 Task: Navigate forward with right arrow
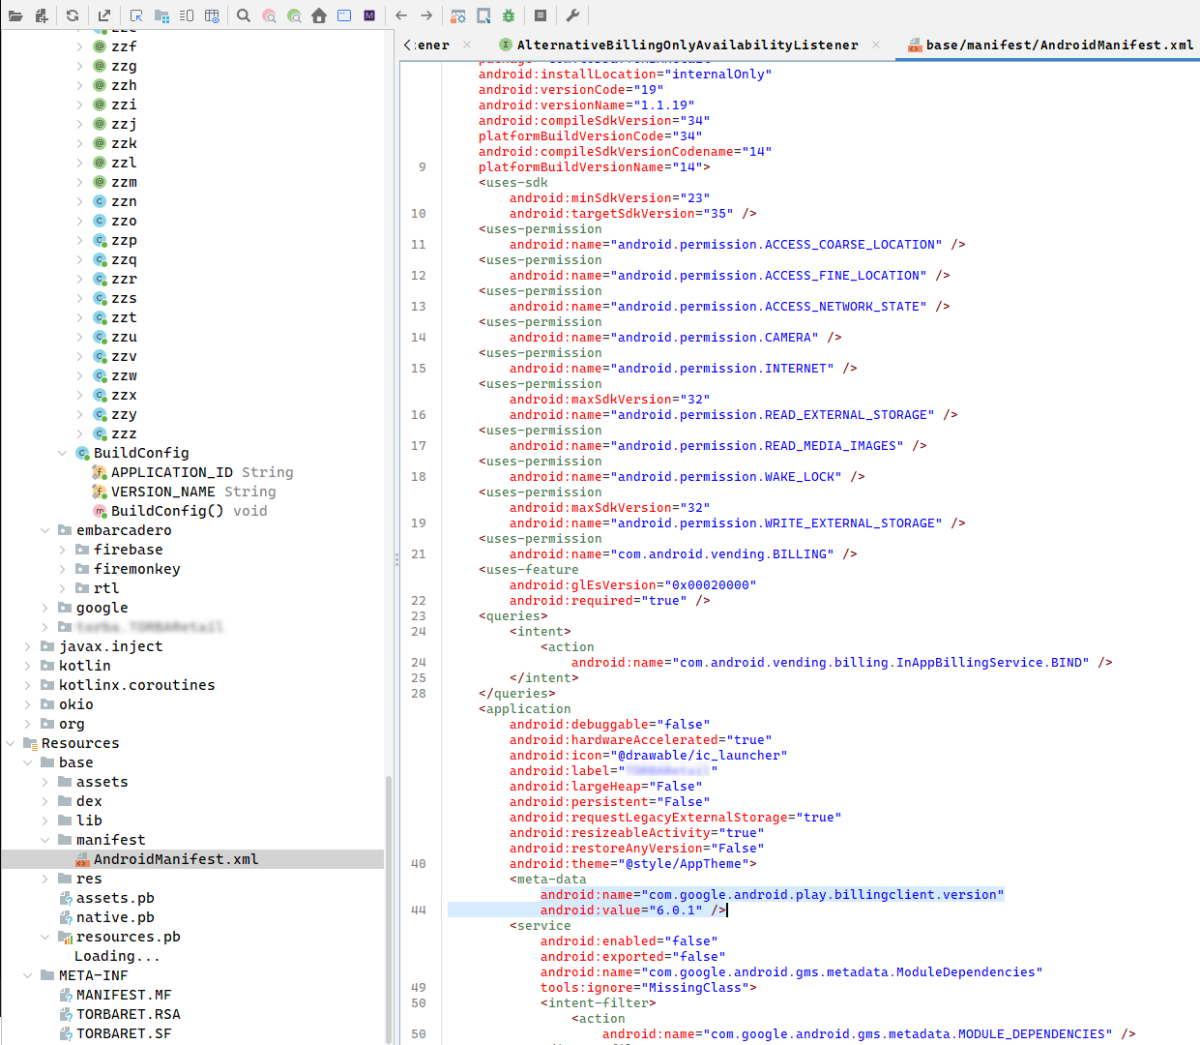(426, 16)
